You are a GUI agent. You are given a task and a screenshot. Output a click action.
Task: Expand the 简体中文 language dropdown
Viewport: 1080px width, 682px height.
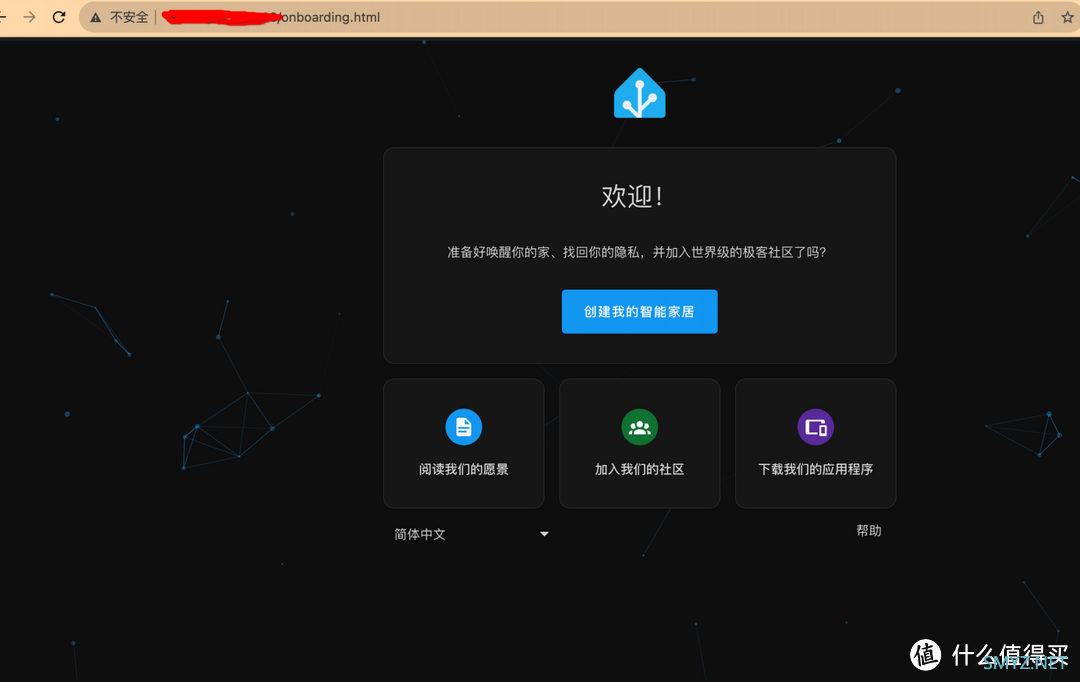pos(471,534)
